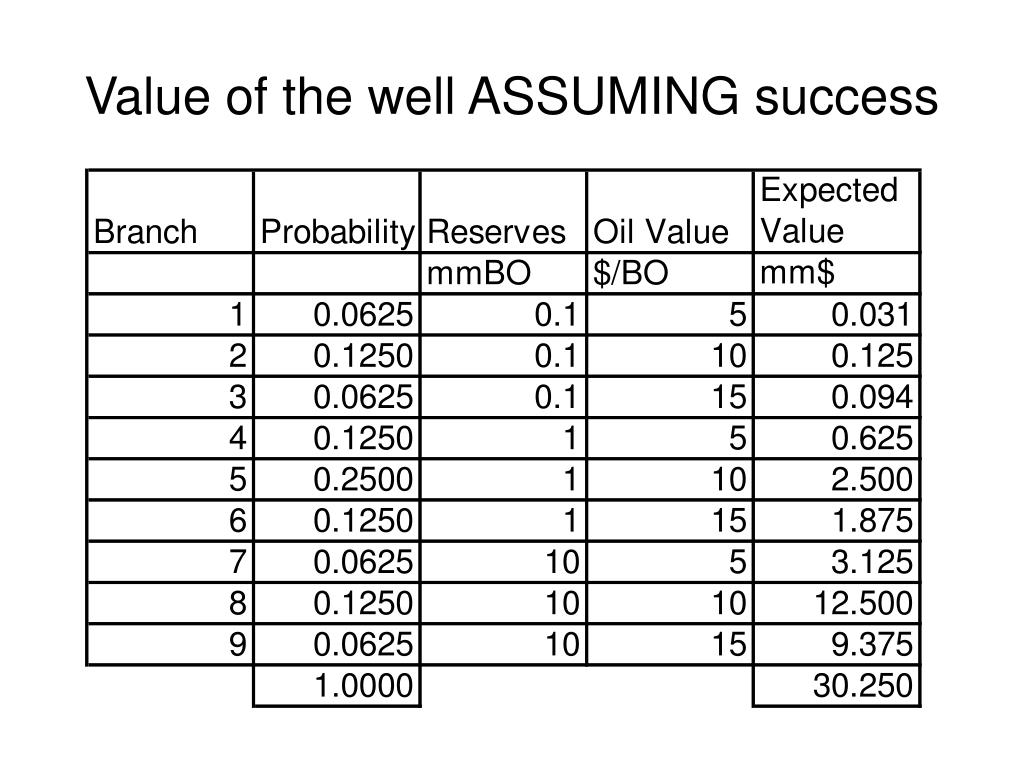
Task: Click the total probability 1.0000 cell
Action: (336, 686)
